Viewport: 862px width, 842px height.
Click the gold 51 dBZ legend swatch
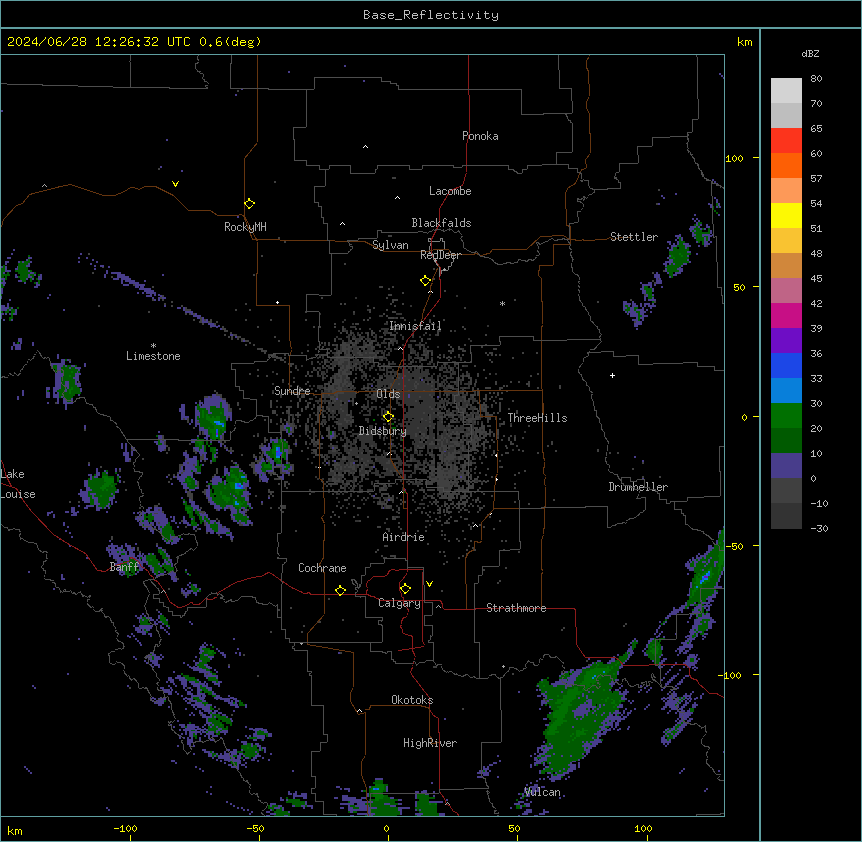(786, 241)
